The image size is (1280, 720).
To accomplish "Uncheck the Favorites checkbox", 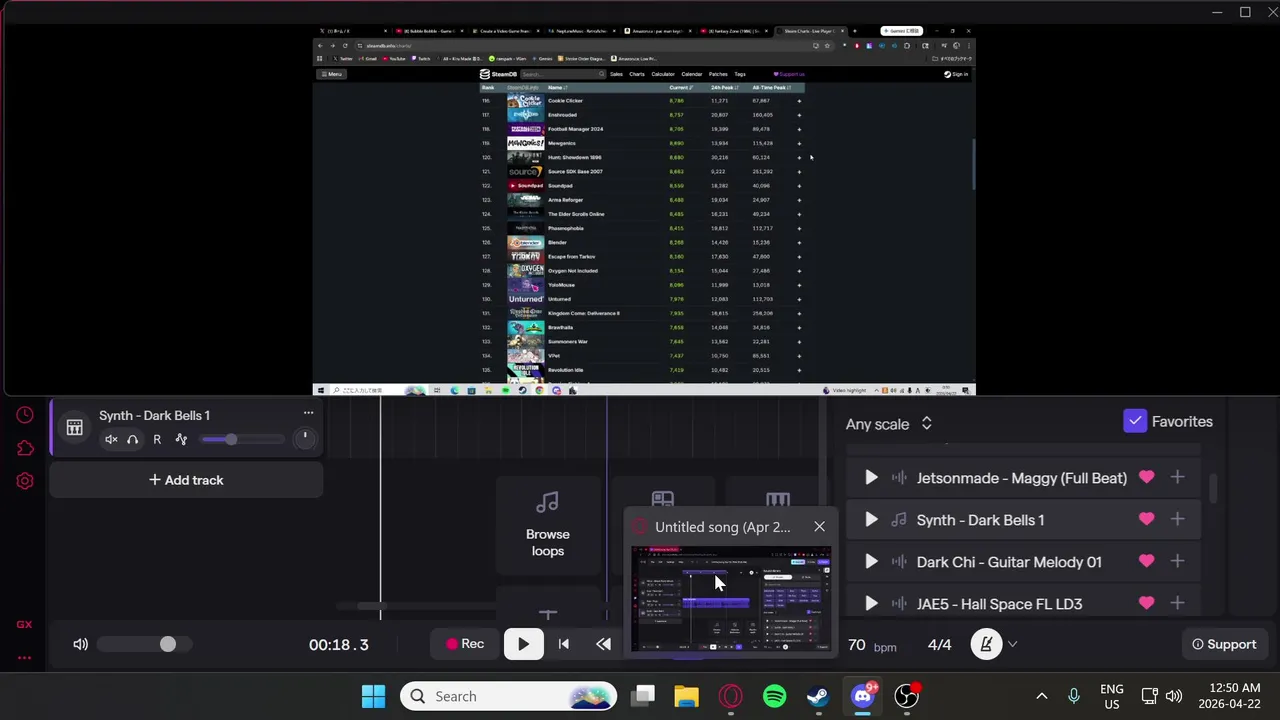I will [x=1135, y=421].
